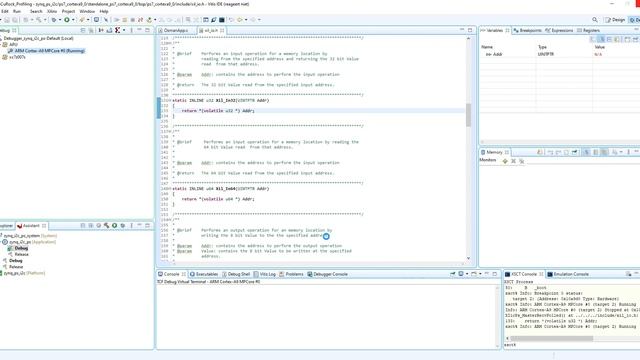Click the green Run launch icon
Screen dimensions: 640x360
[67, 20]
